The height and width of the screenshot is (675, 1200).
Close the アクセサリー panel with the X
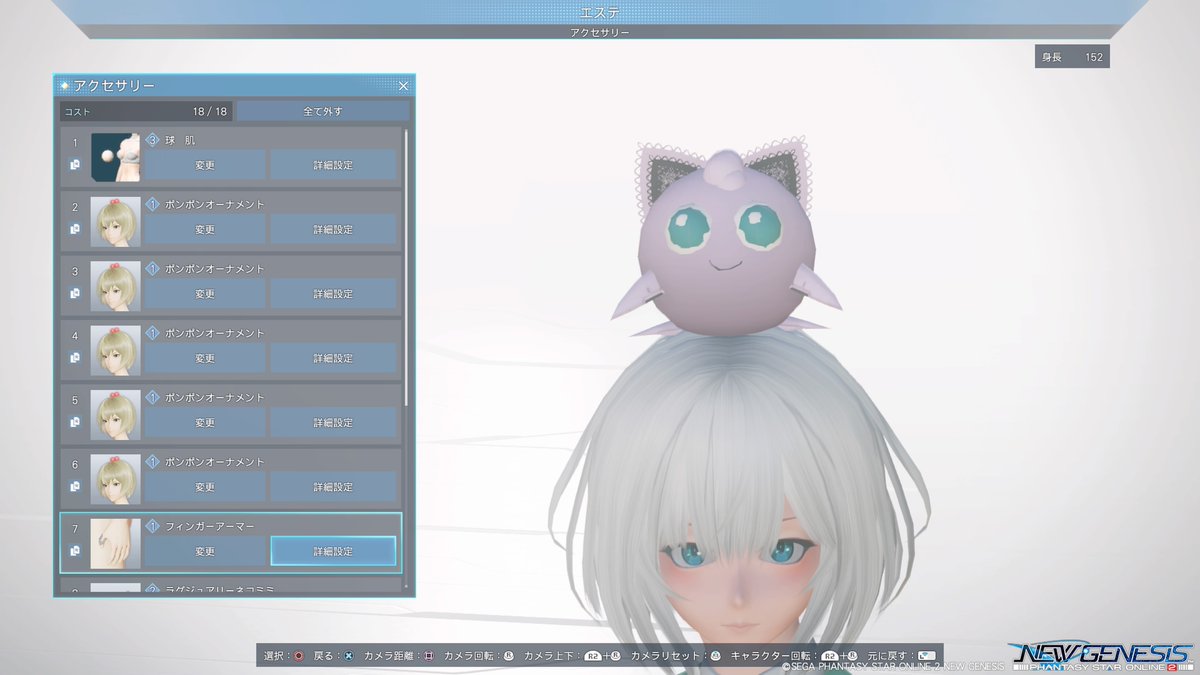point(403,86)
